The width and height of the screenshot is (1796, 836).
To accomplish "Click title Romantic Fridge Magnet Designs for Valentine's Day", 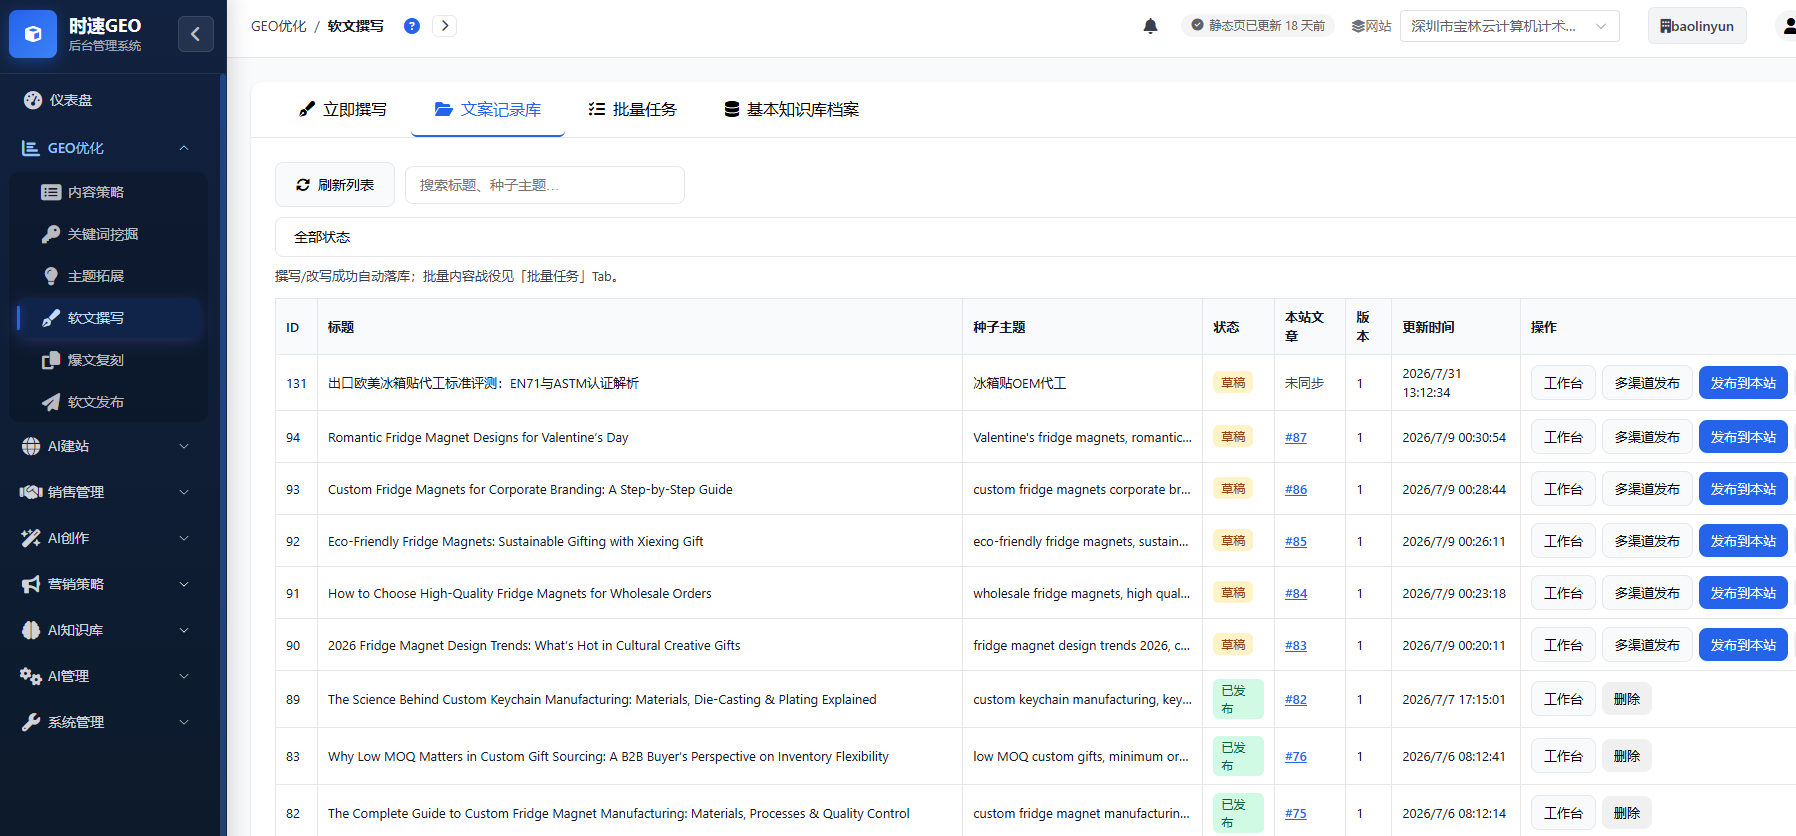I will click(x=478, y=437).
